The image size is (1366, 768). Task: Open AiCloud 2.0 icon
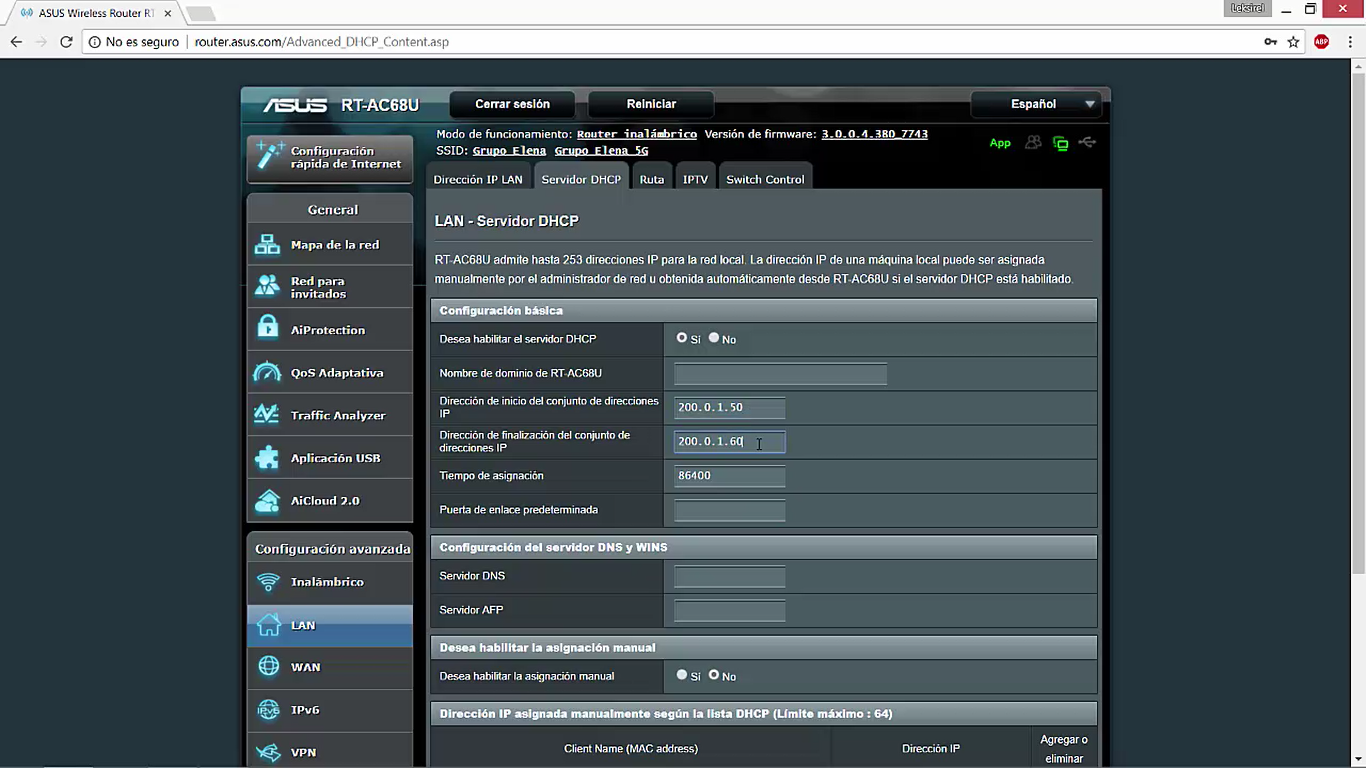(267, 501)
